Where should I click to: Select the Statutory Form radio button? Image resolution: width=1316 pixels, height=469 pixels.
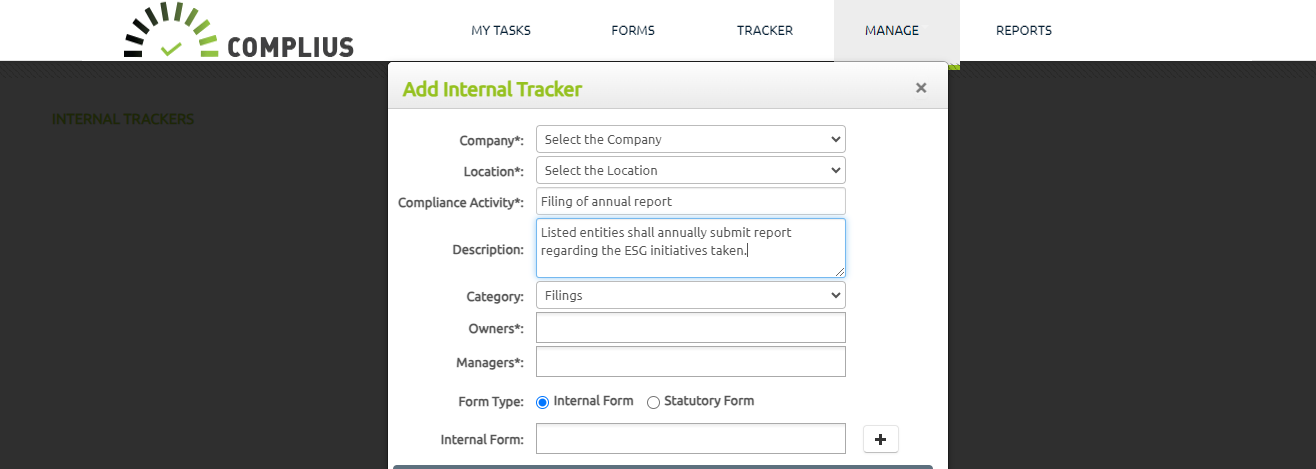[654, 402]
